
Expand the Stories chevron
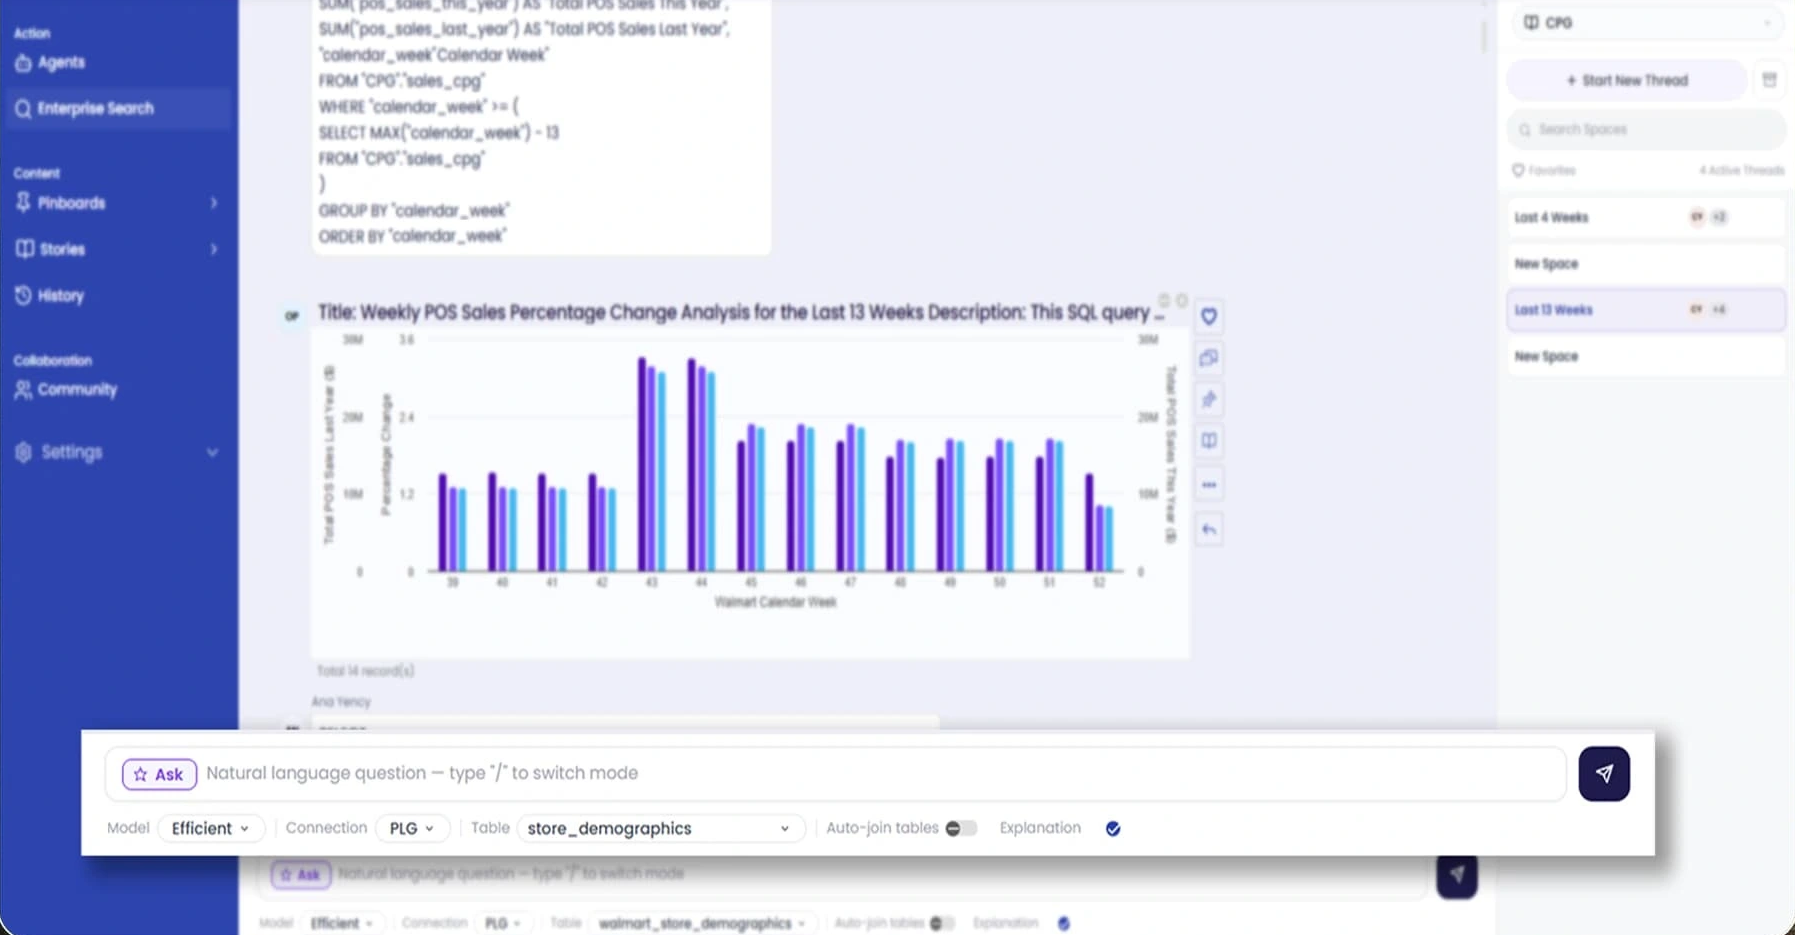(x=213, y=249)
